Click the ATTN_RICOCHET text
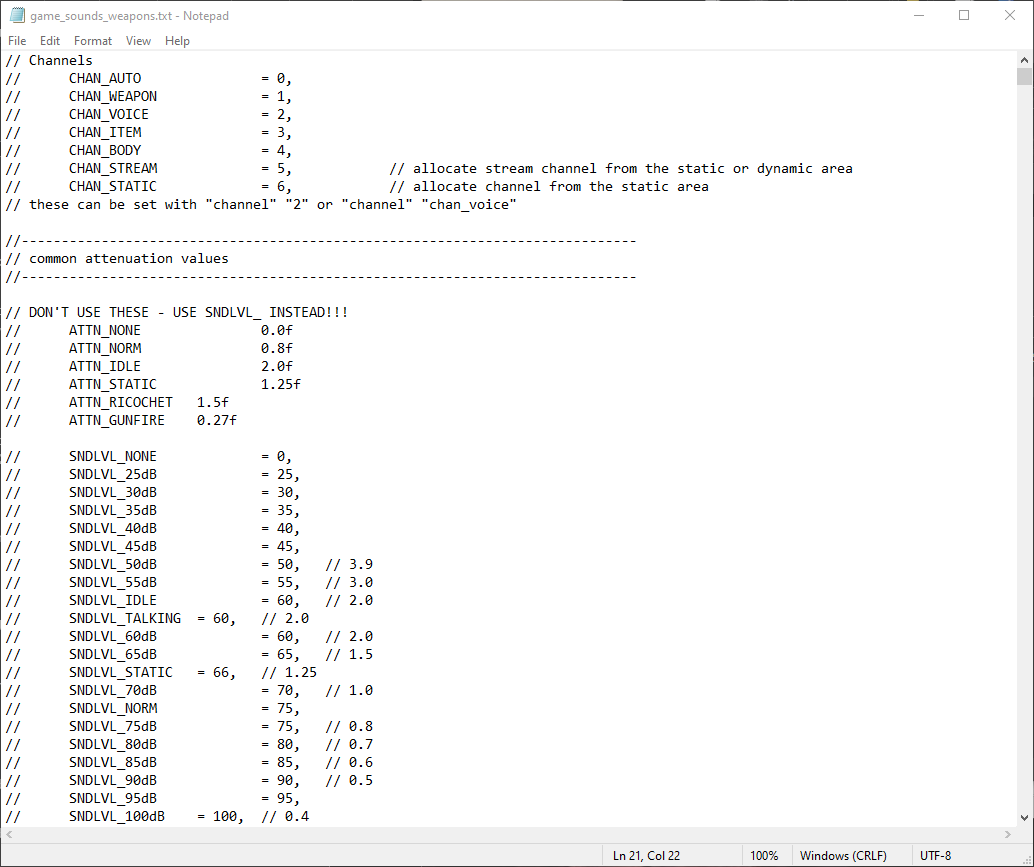The width and height of the screenshot is (1034, 867). pos(121,402)
